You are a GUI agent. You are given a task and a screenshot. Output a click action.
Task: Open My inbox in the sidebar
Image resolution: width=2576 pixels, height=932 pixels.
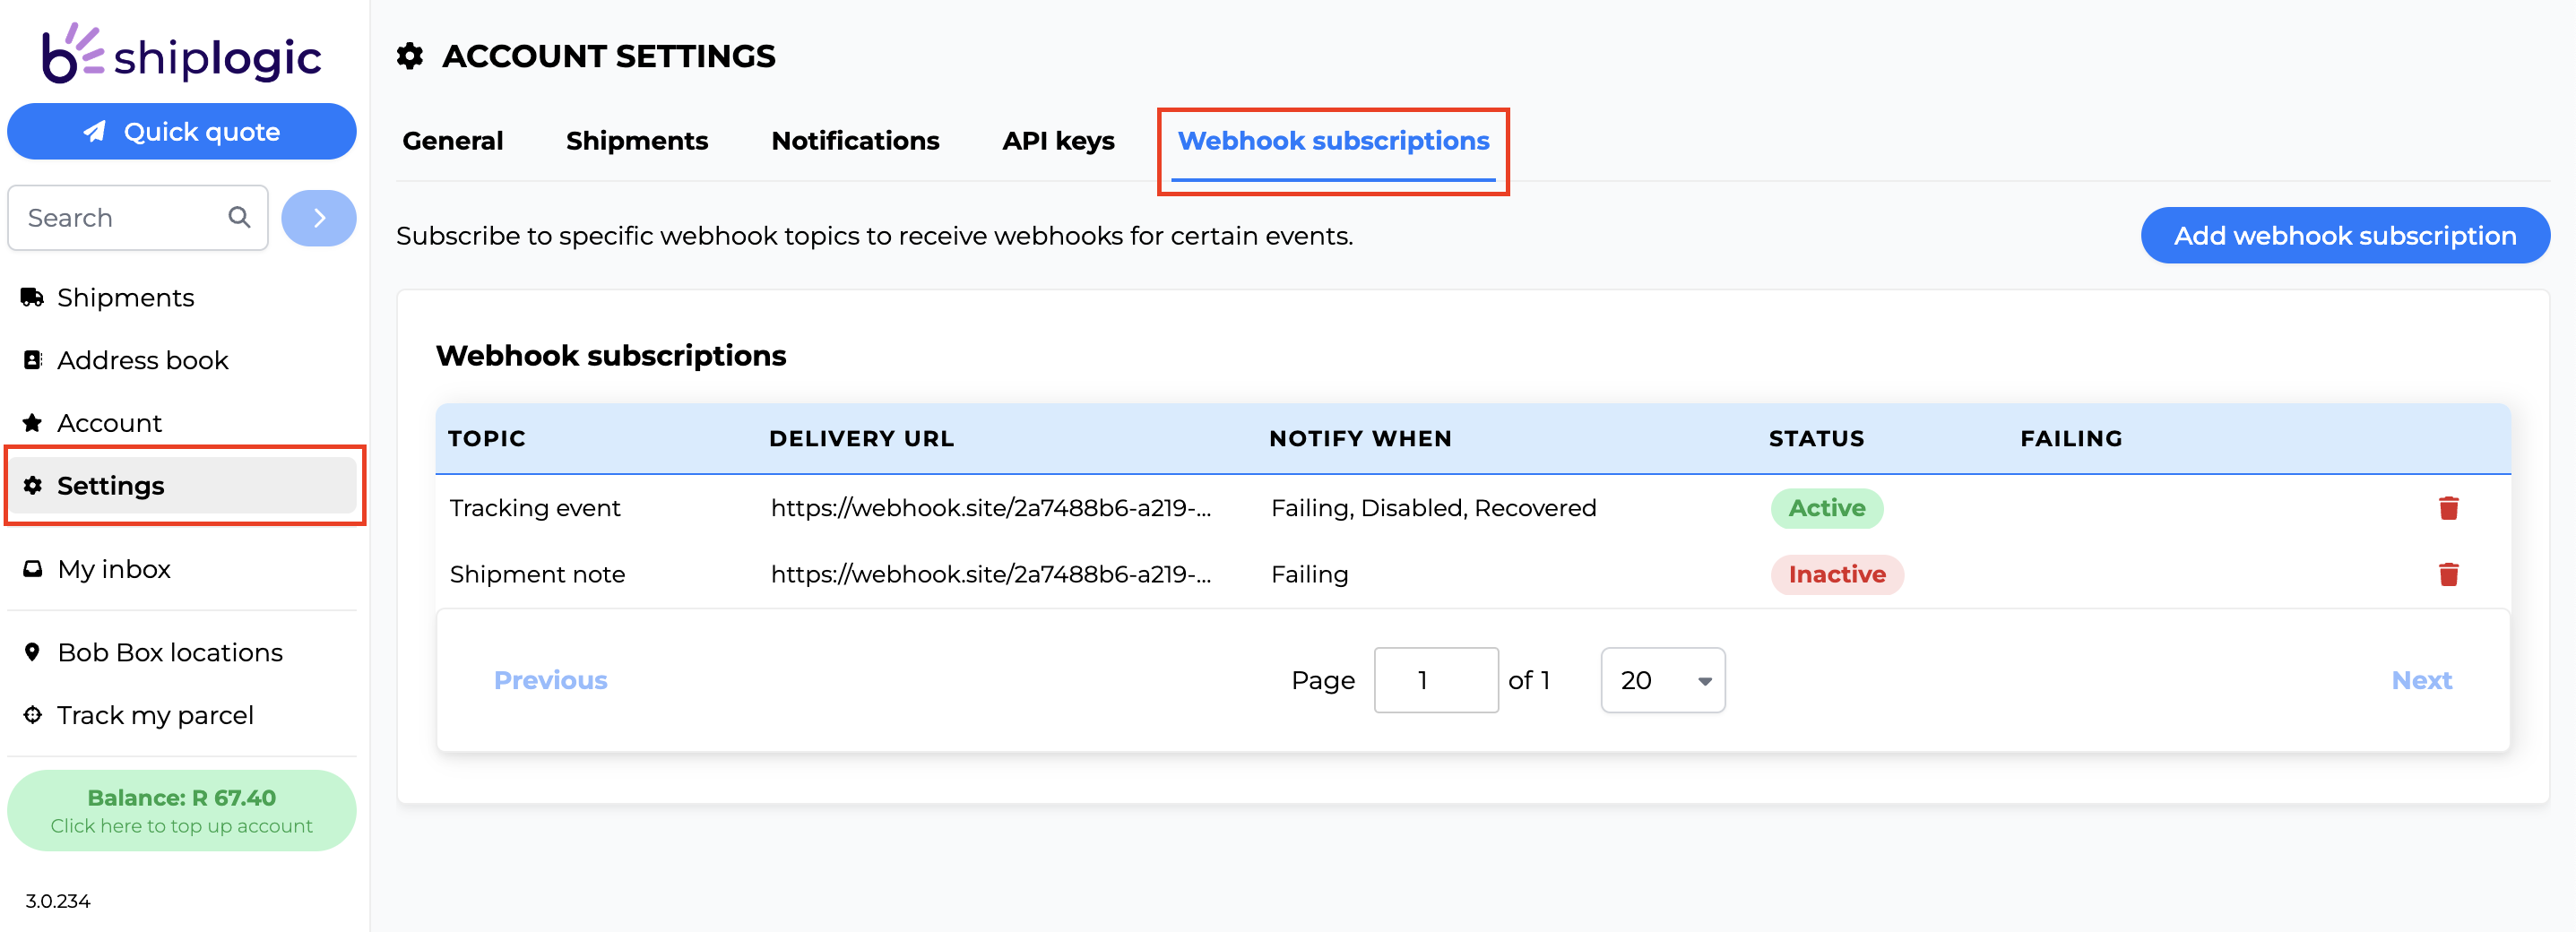pos(182,569)
